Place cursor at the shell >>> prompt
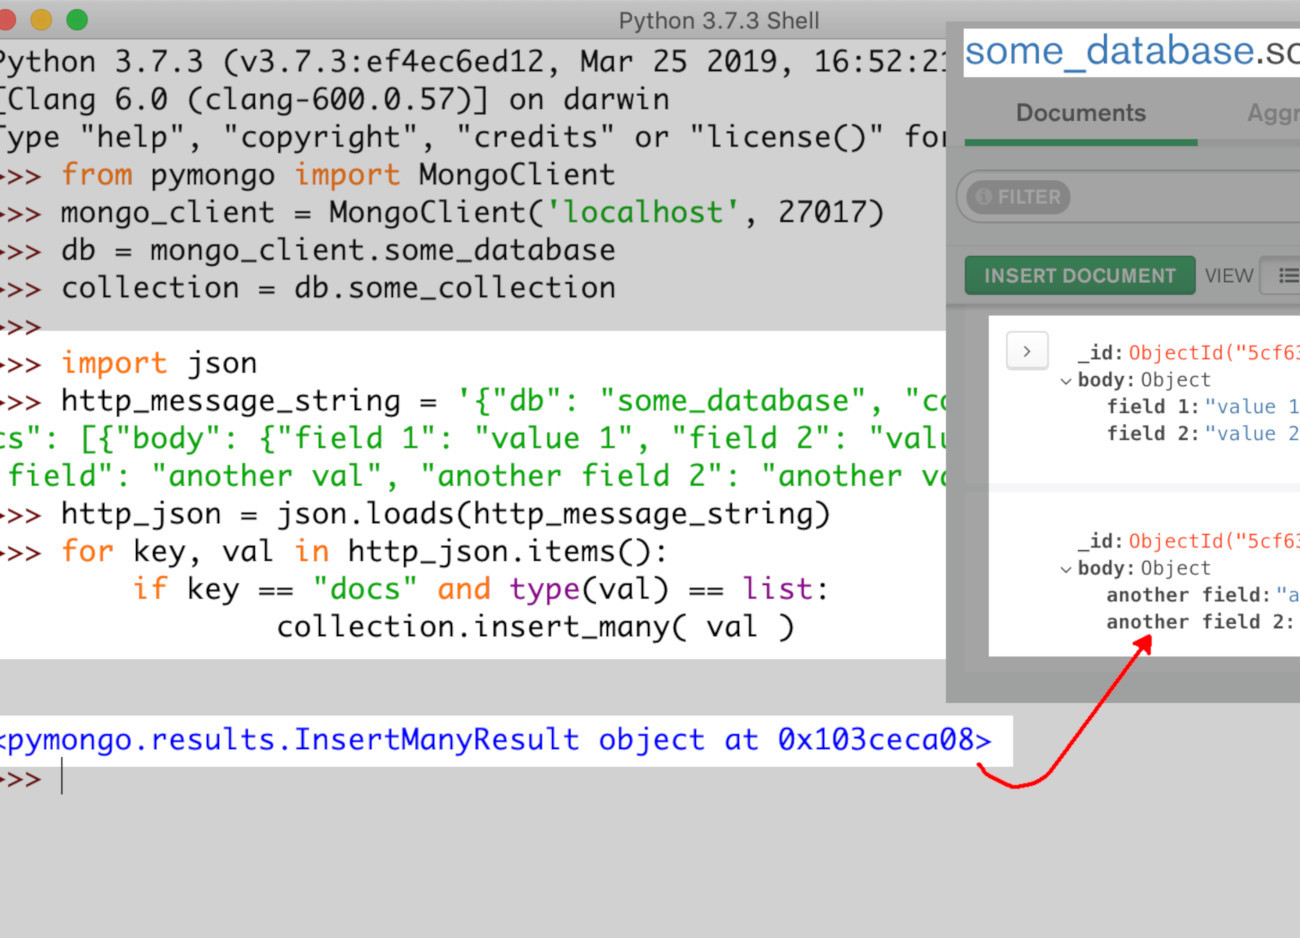1300x938 pixels. [x=60, y=778]
